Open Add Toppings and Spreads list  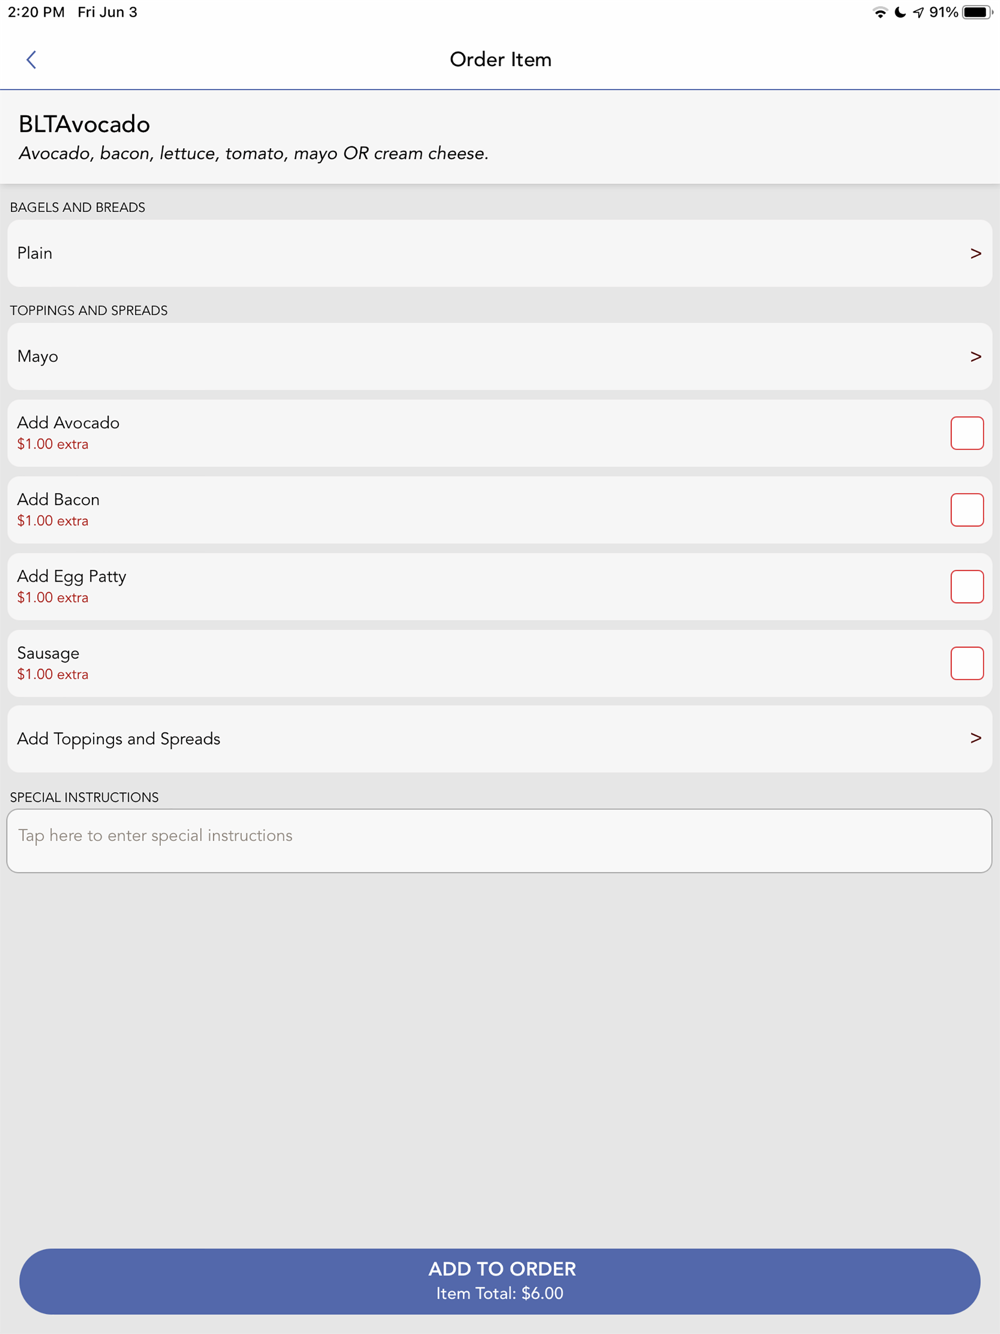pos(500,739)
